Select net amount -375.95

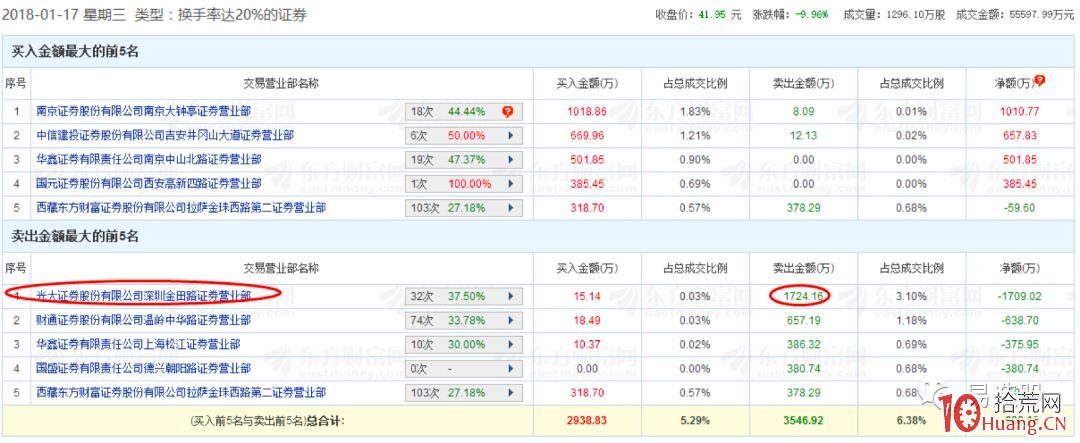coord(1017,344)
